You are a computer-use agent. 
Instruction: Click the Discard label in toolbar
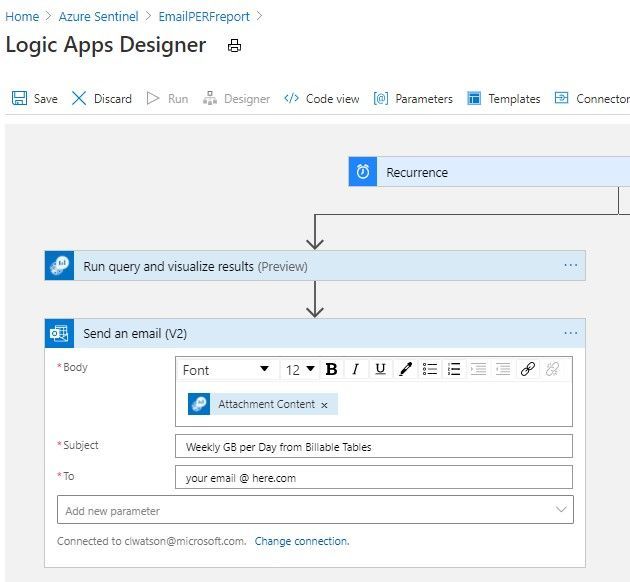112,99
